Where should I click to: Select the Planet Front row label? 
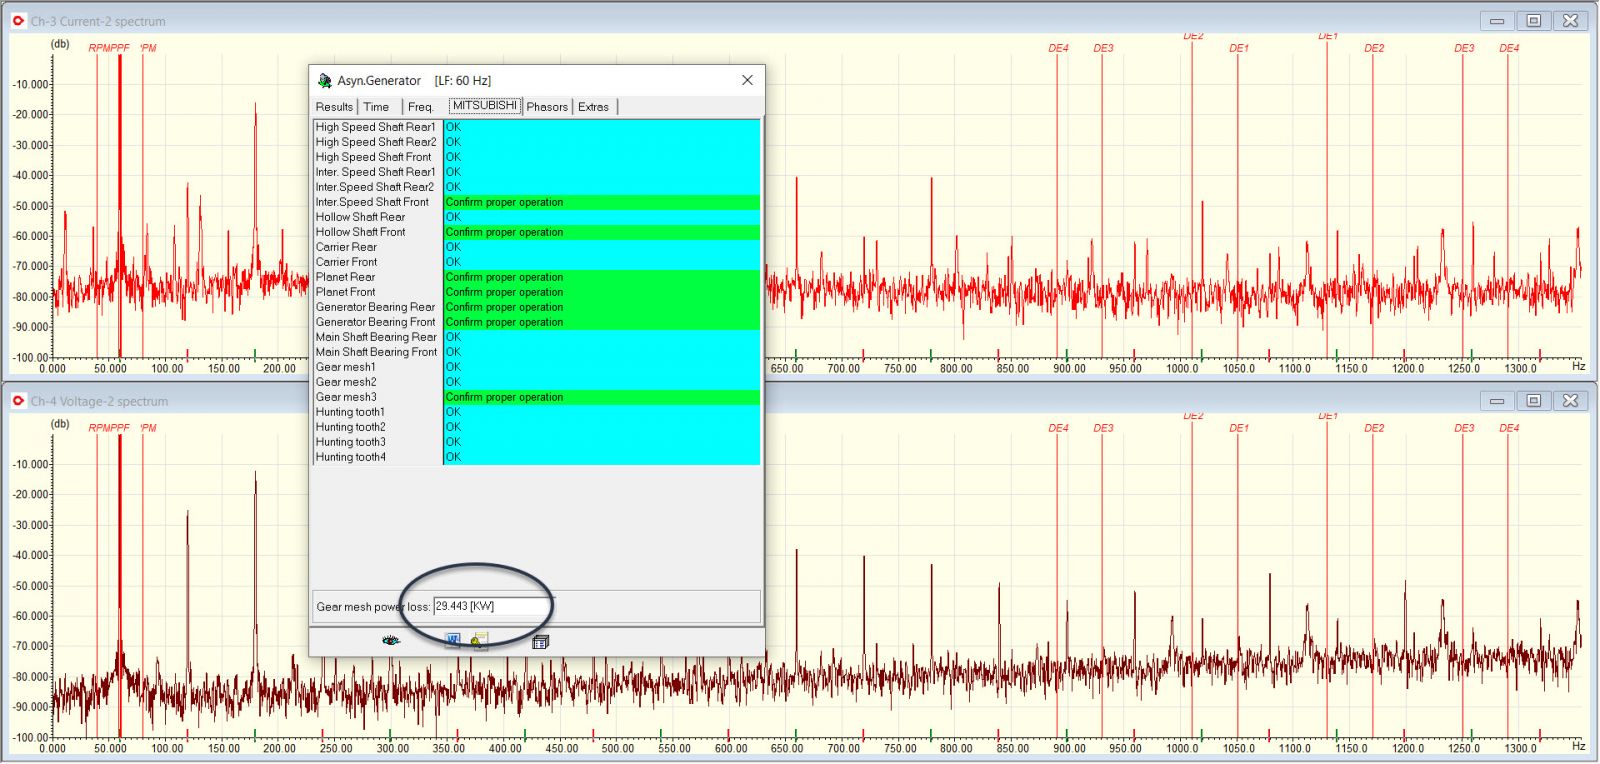click(346, 292)
